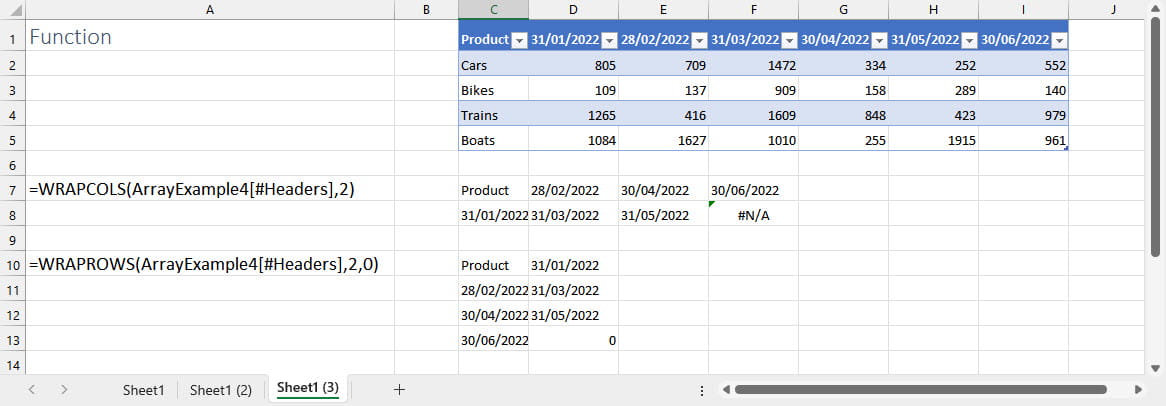Click the three-dot handle beside the scrollbar

701,390
